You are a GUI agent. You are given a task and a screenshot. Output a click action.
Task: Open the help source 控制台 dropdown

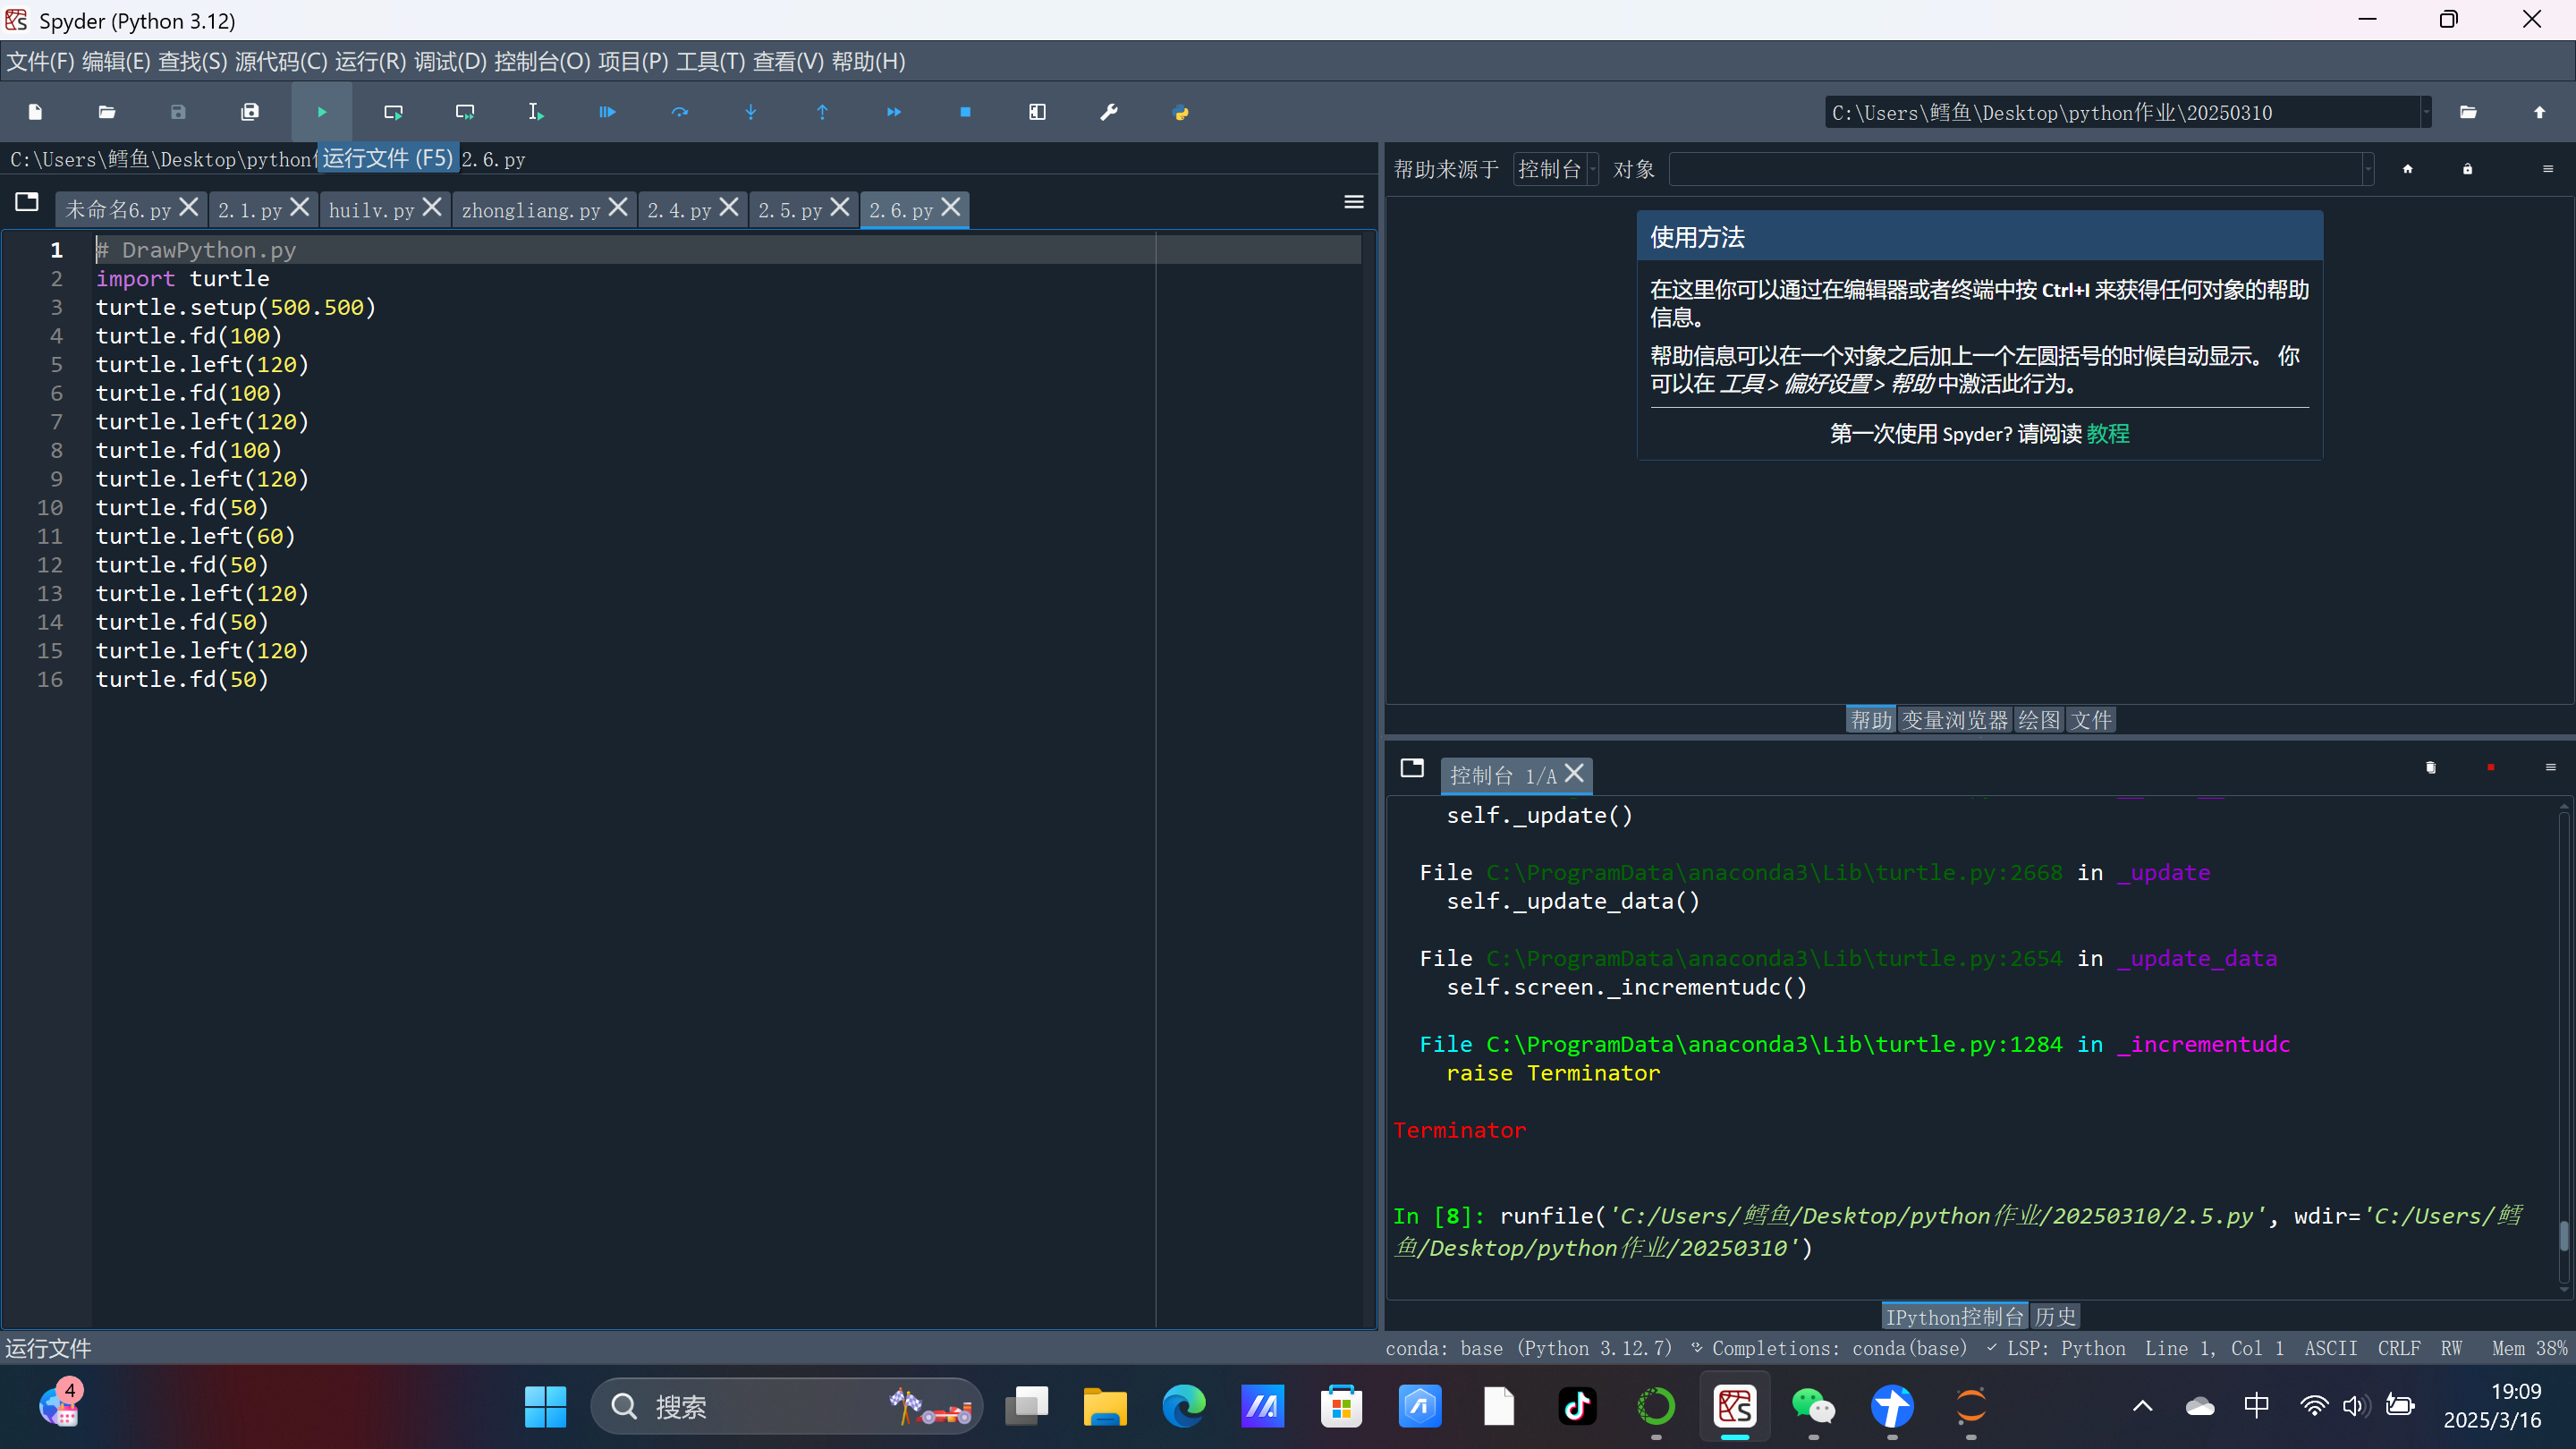1555,169
